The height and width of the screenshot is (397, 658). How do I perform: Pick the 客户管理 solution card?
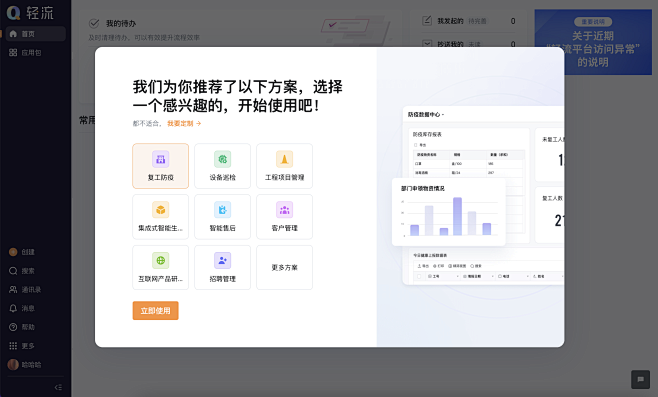click(x=285, y=217)
